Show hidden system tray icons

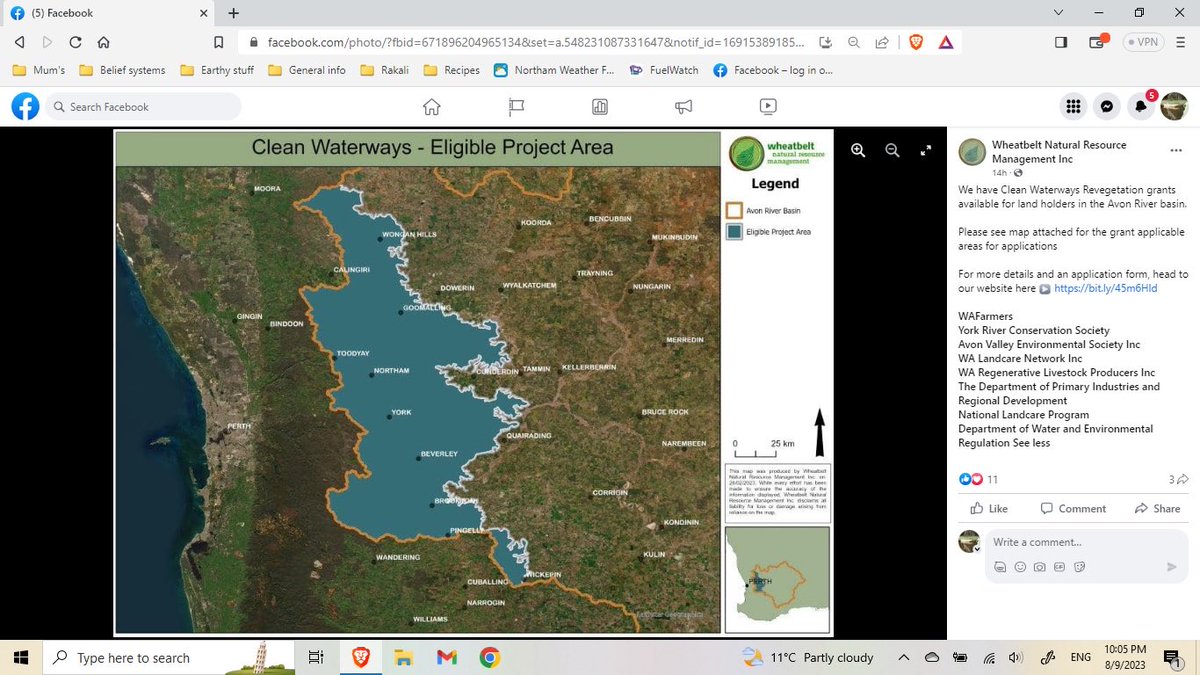[903, 657]
